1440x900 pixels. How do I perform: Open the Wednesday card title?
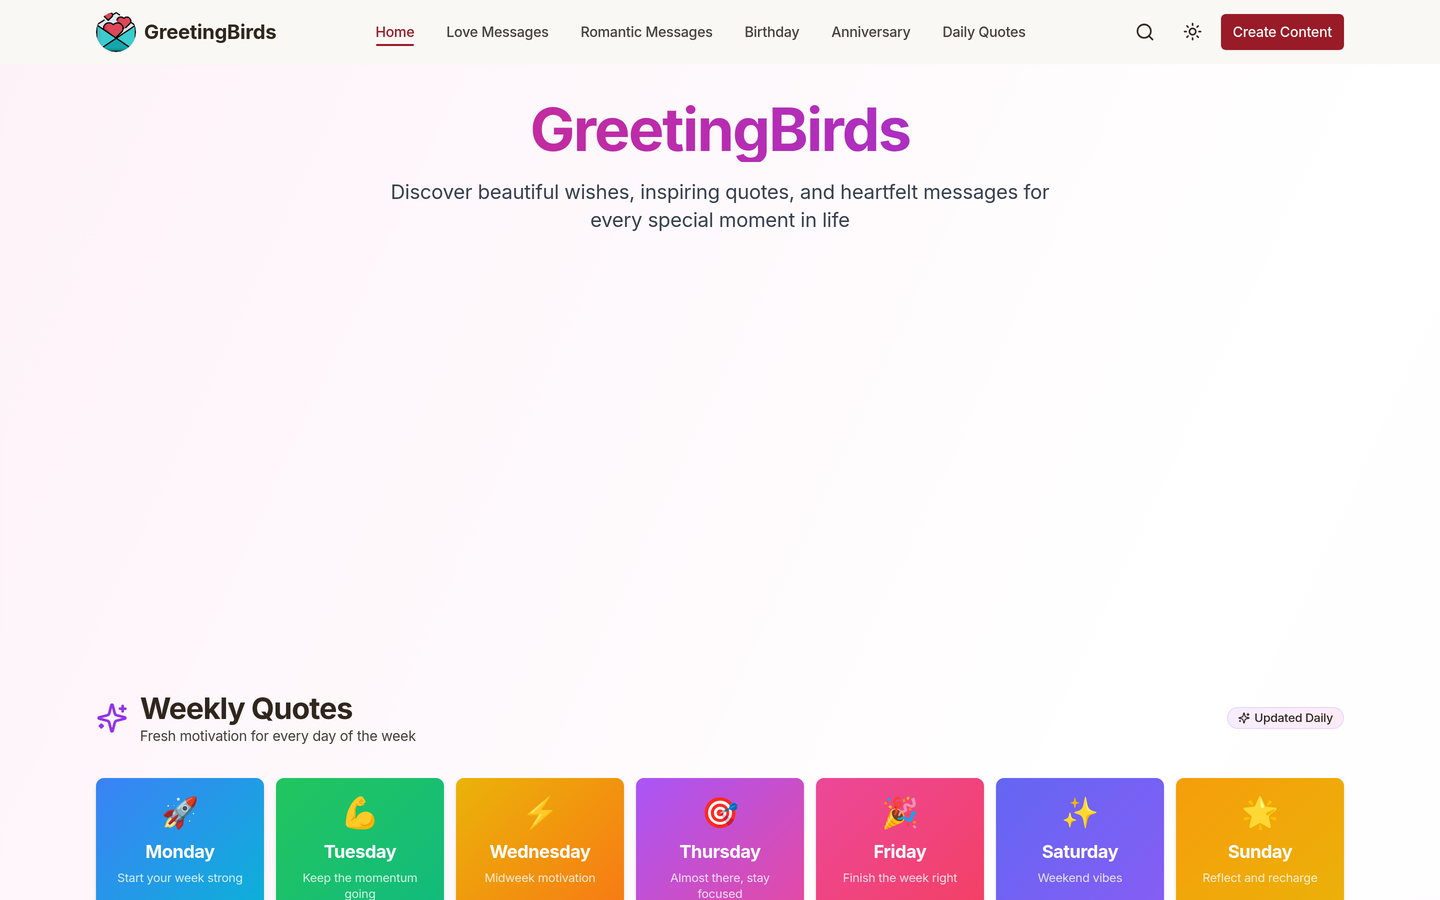click(x=540, y=852)
